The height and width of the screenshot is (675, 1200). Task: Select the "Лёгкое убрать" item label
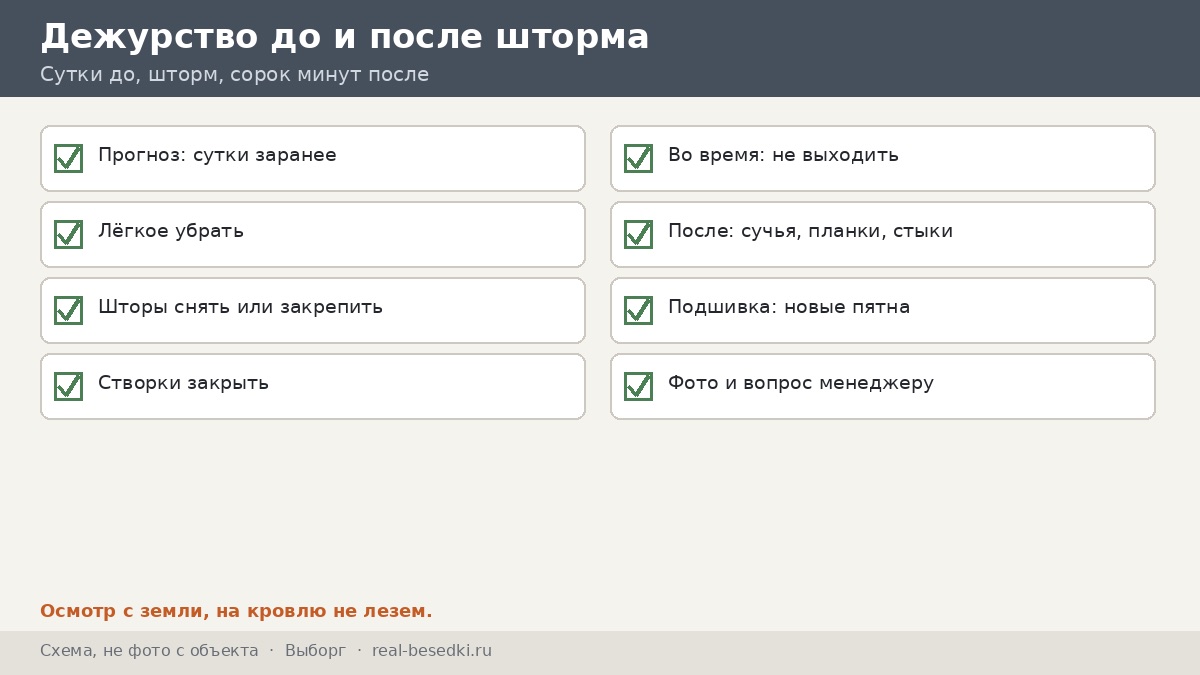171,231
